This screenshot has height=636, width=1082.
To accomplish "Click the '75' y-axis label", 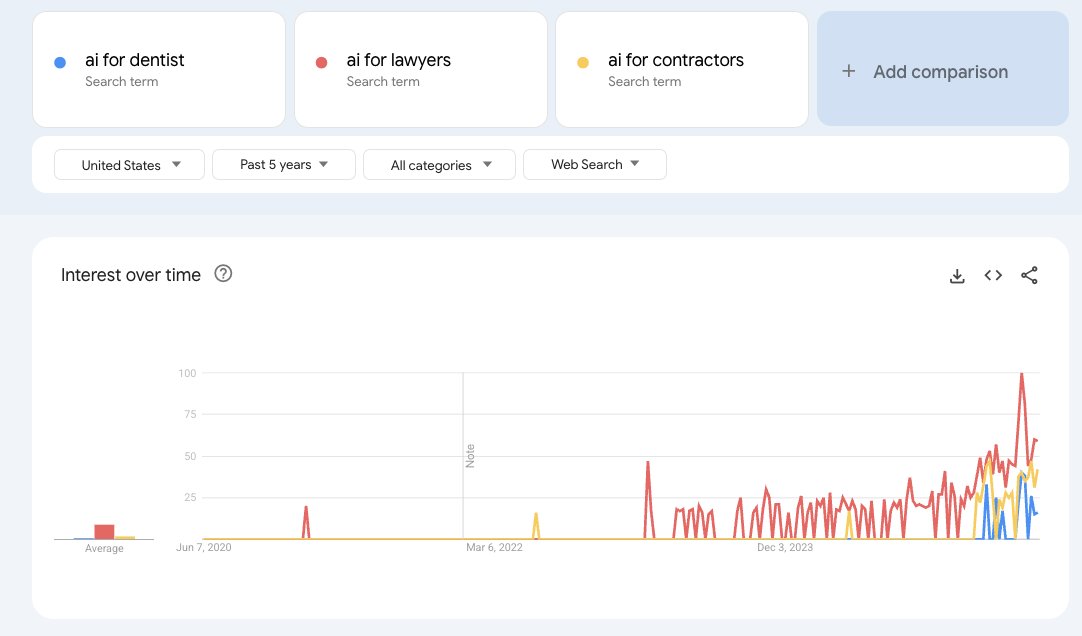I will point(190,414).
